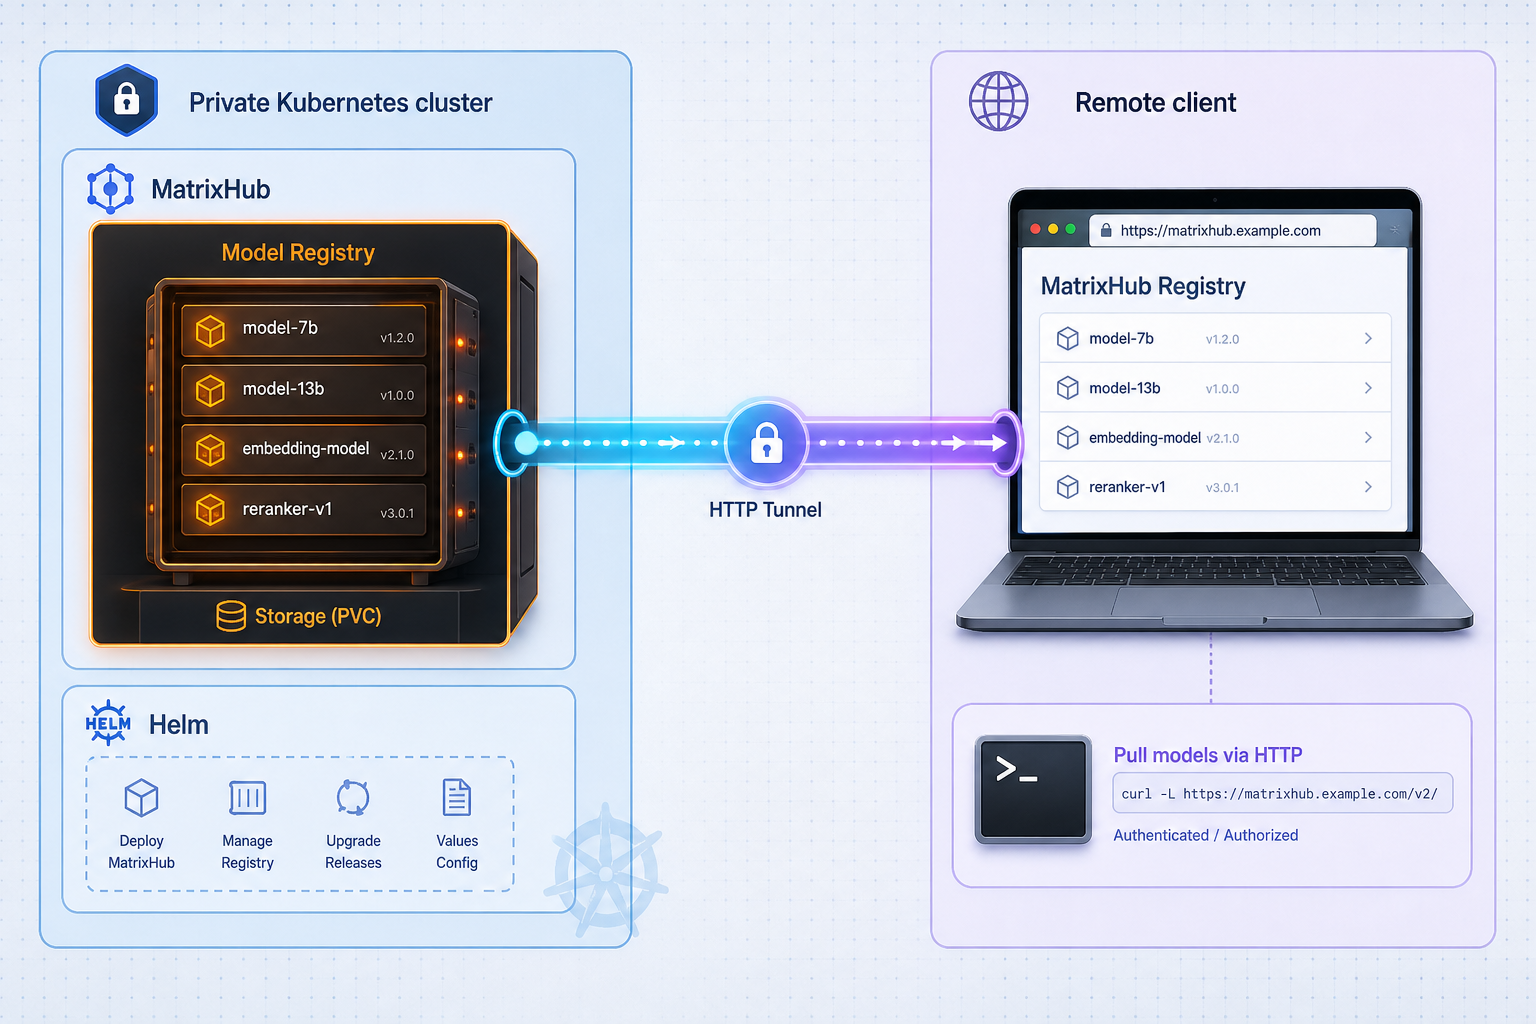The width and height of the screenshot is (1536, 1024).
Task: Click the orange cube icon beside reranker-v1
Action: click(x=210, y=510)
